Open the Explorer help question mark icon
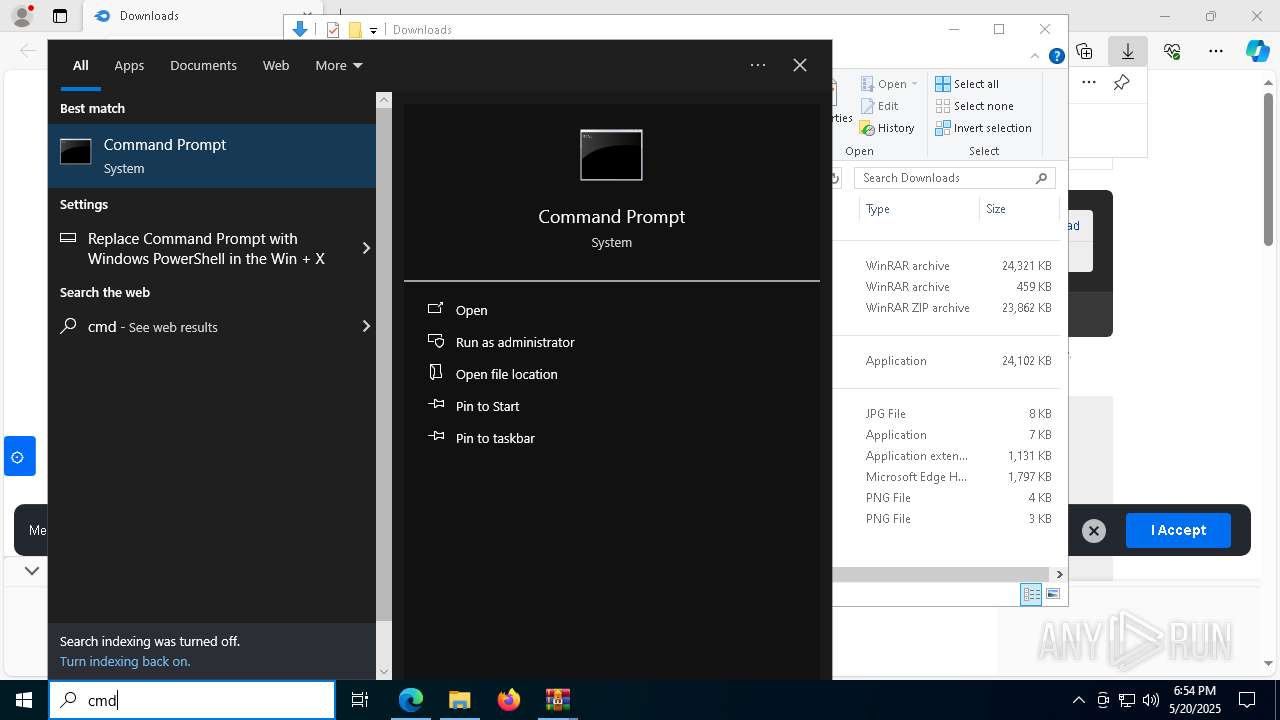 click(x=1056, y=57)
